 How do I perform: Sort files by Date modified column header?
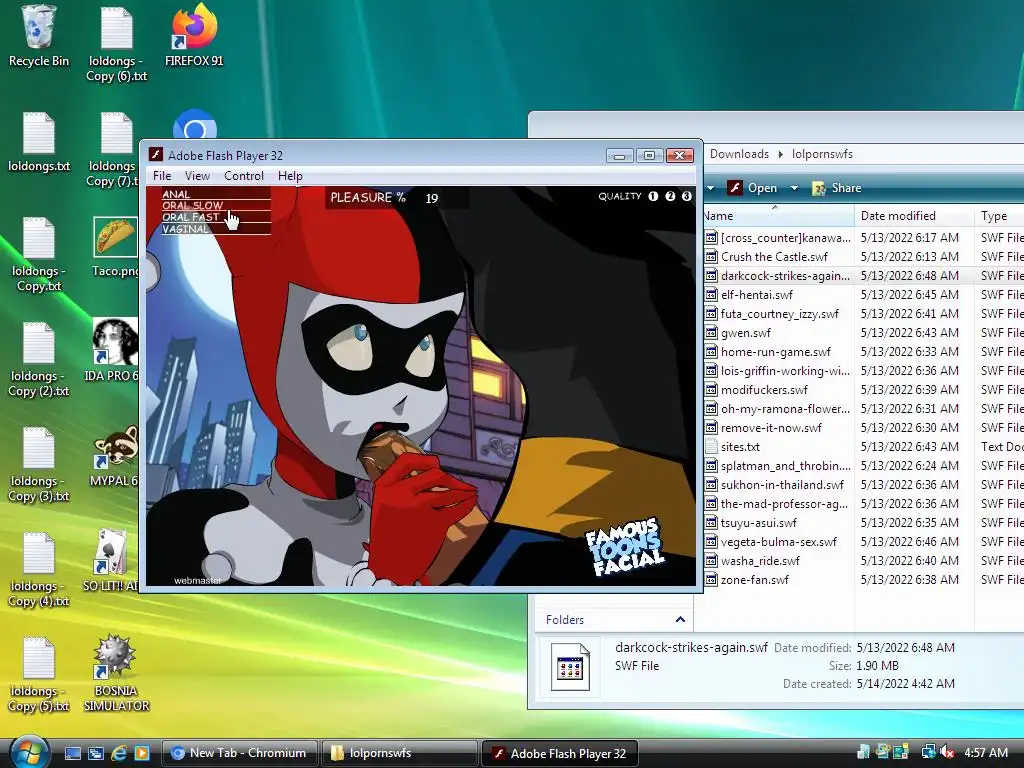pyautogui.click(x=914, y=216)
